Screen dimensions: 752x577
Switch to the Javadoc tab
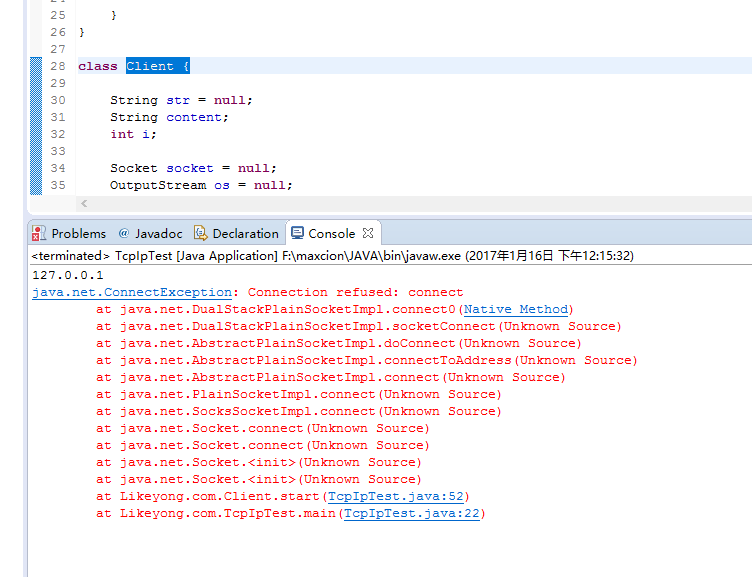[x=151, y=234]
